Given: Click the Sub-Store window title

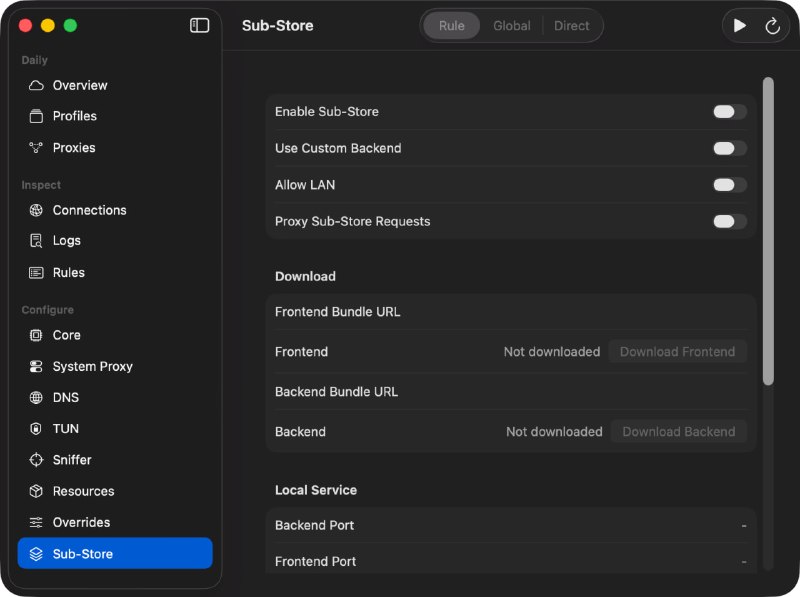Looking at the screenshot, I should pyautogui.click(x=278, y=26).
